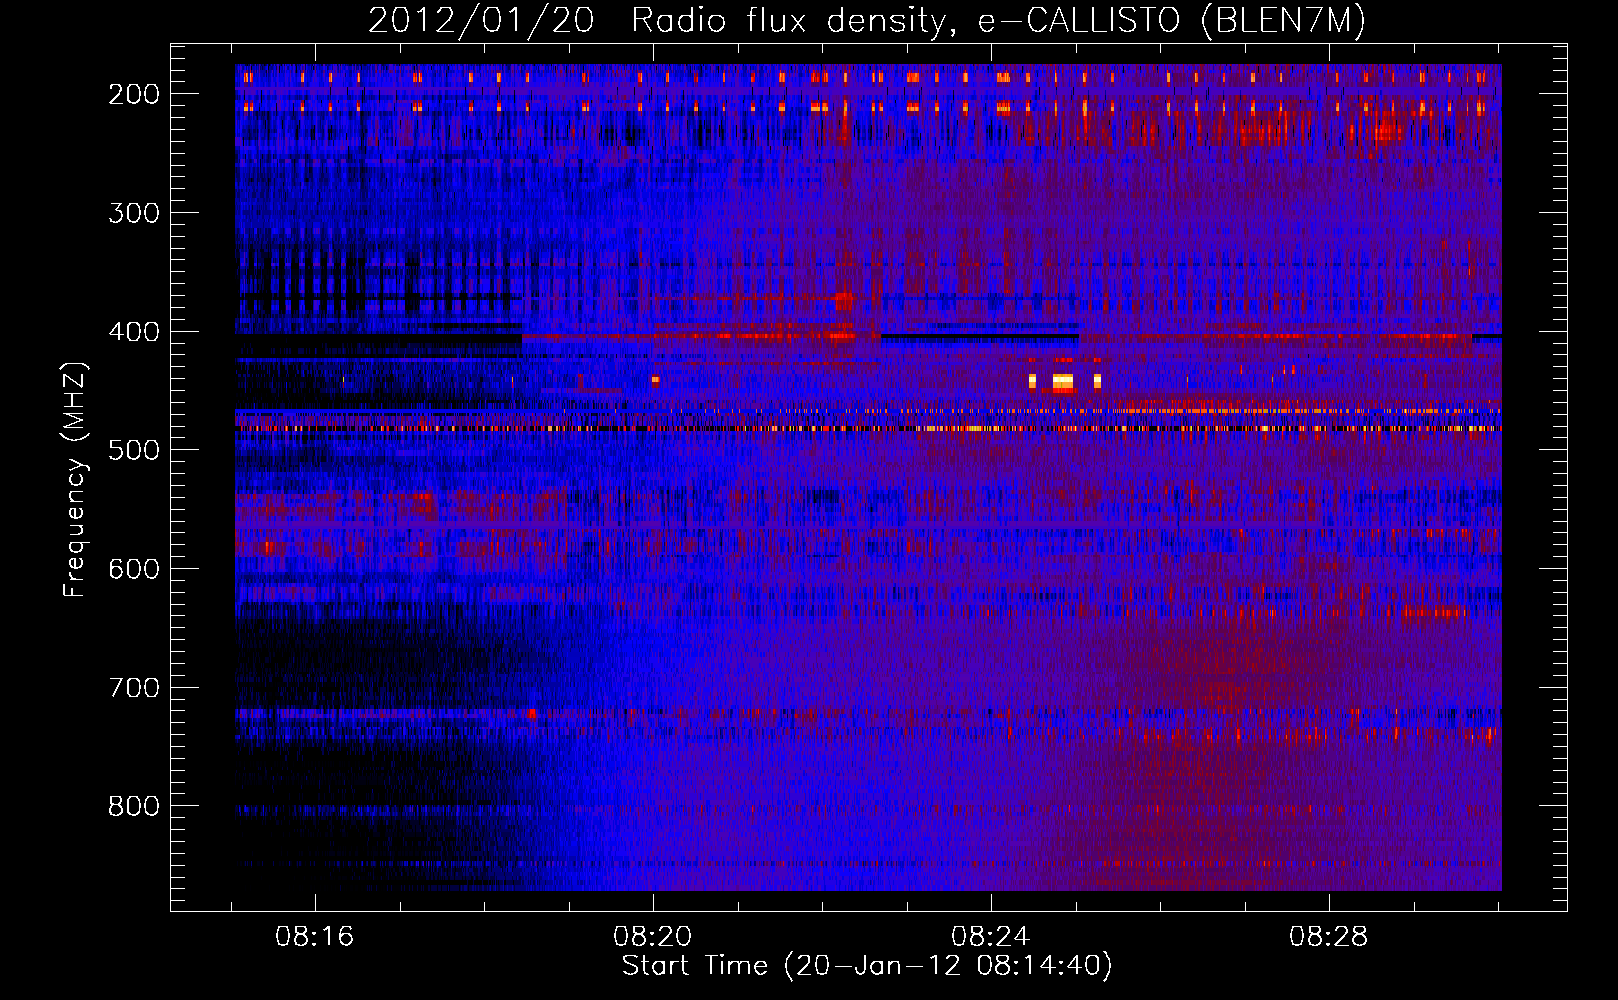Click the 300 frequency tick label
Image resolution: width=1618 pixels, height=1000 pixels.
point(134,213)
